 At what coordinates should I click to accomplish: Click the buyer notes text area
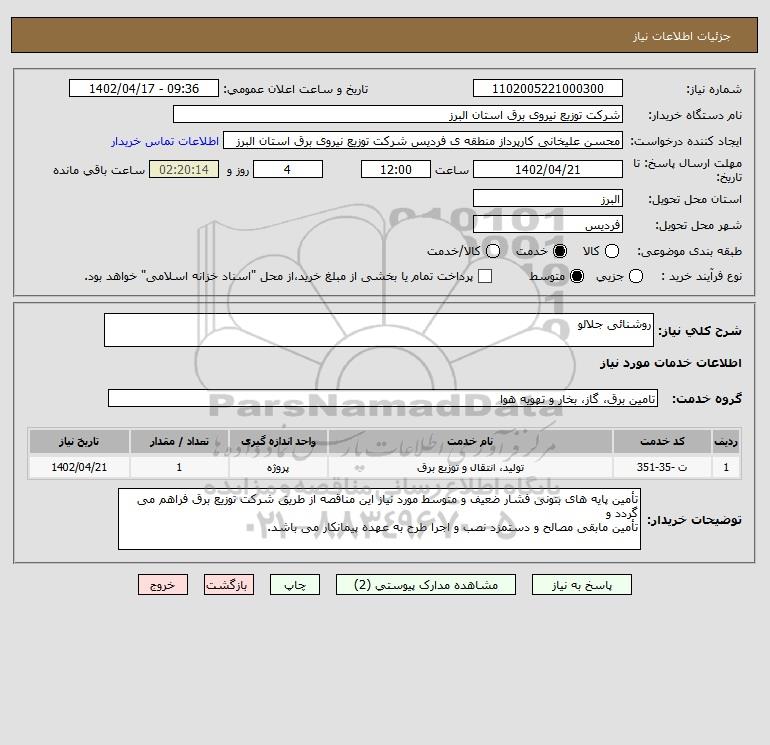tap(379, 519)
